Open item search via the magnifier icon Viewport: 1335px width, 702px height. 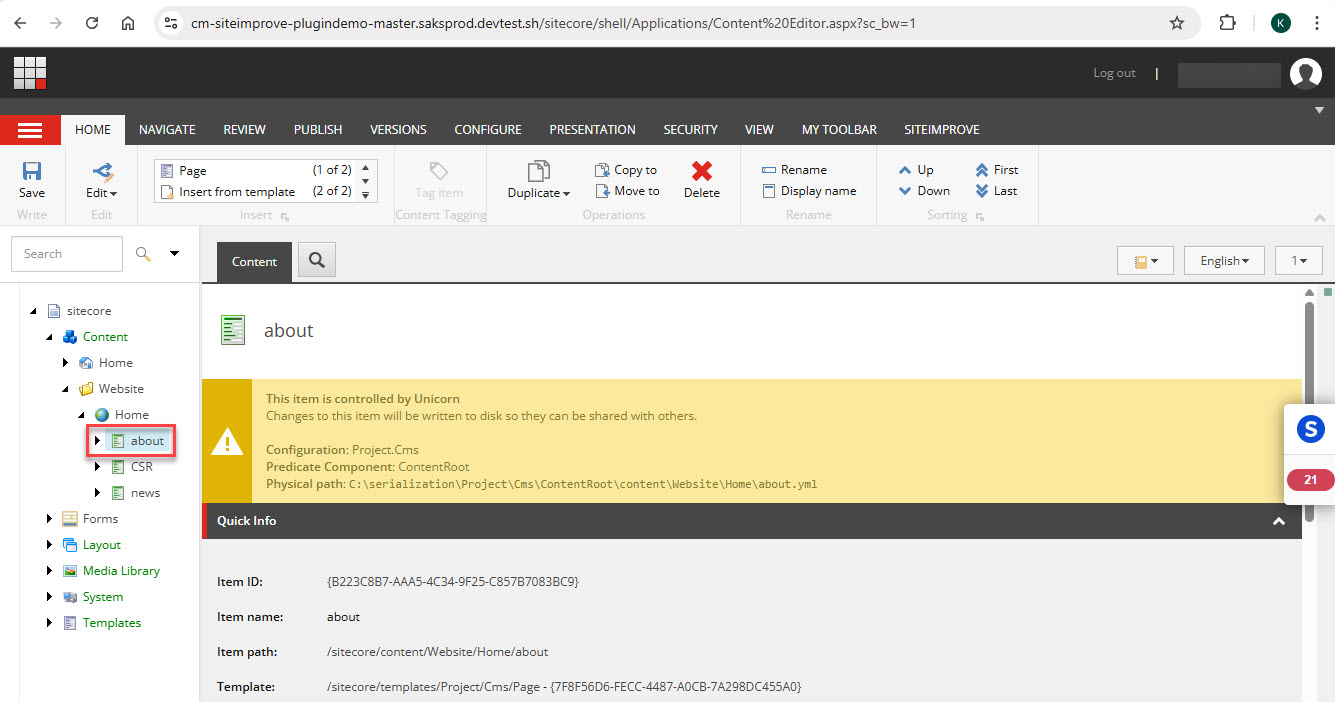[x=316, y=260]
